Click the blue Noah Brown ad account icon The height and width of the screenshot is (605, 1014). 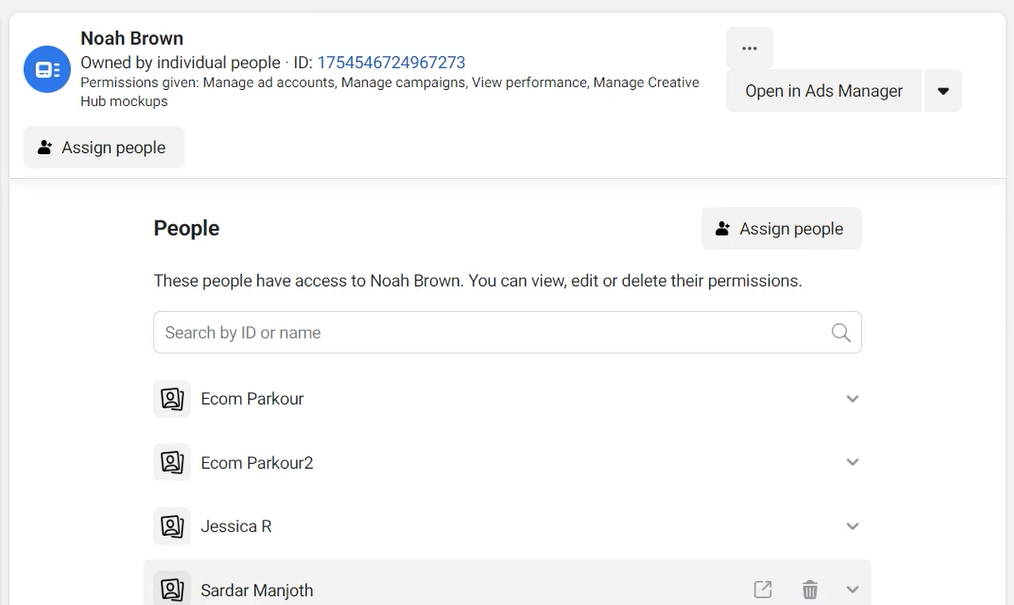47,69
